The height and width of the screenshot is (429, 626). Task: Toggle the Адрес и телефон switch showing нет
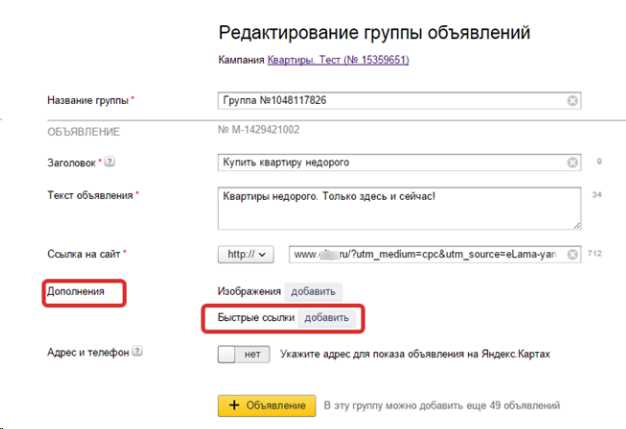coord(244,353)
